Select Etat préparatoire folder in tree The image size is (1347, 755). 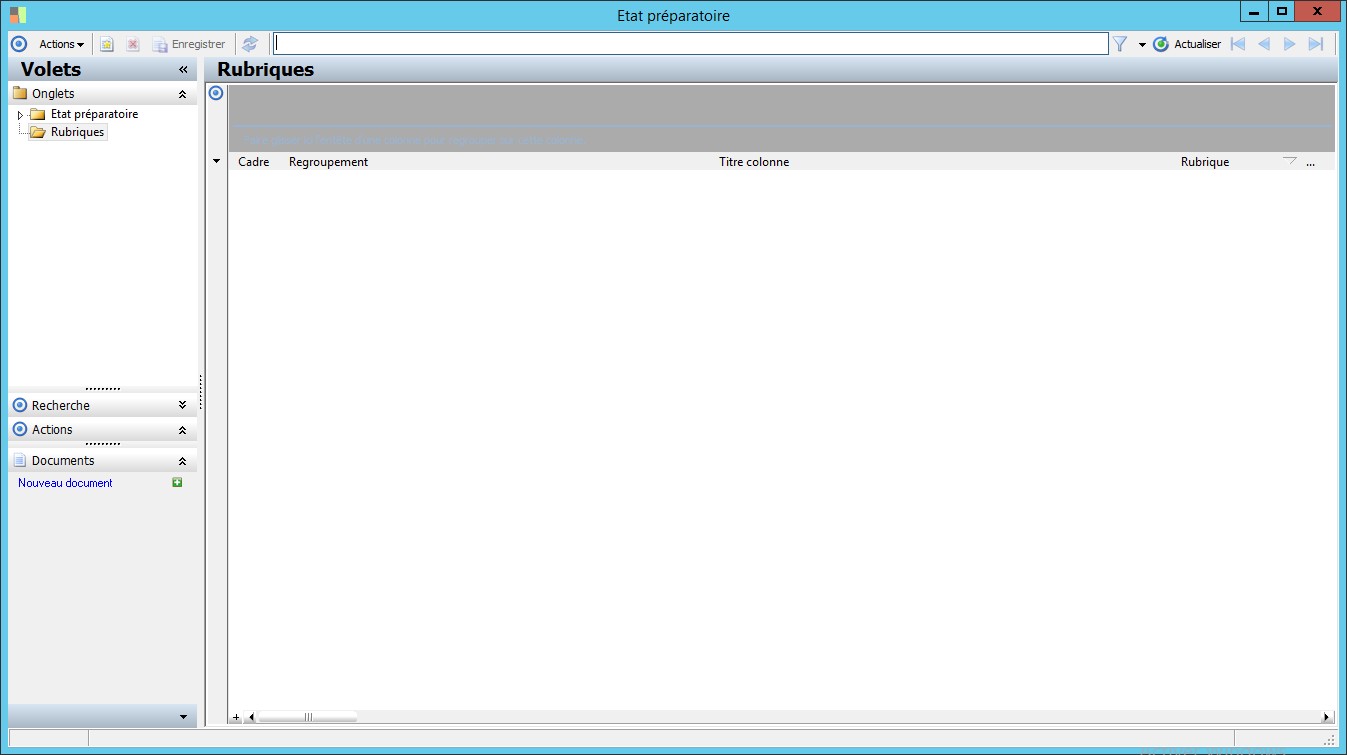click(x=84, y=114)
